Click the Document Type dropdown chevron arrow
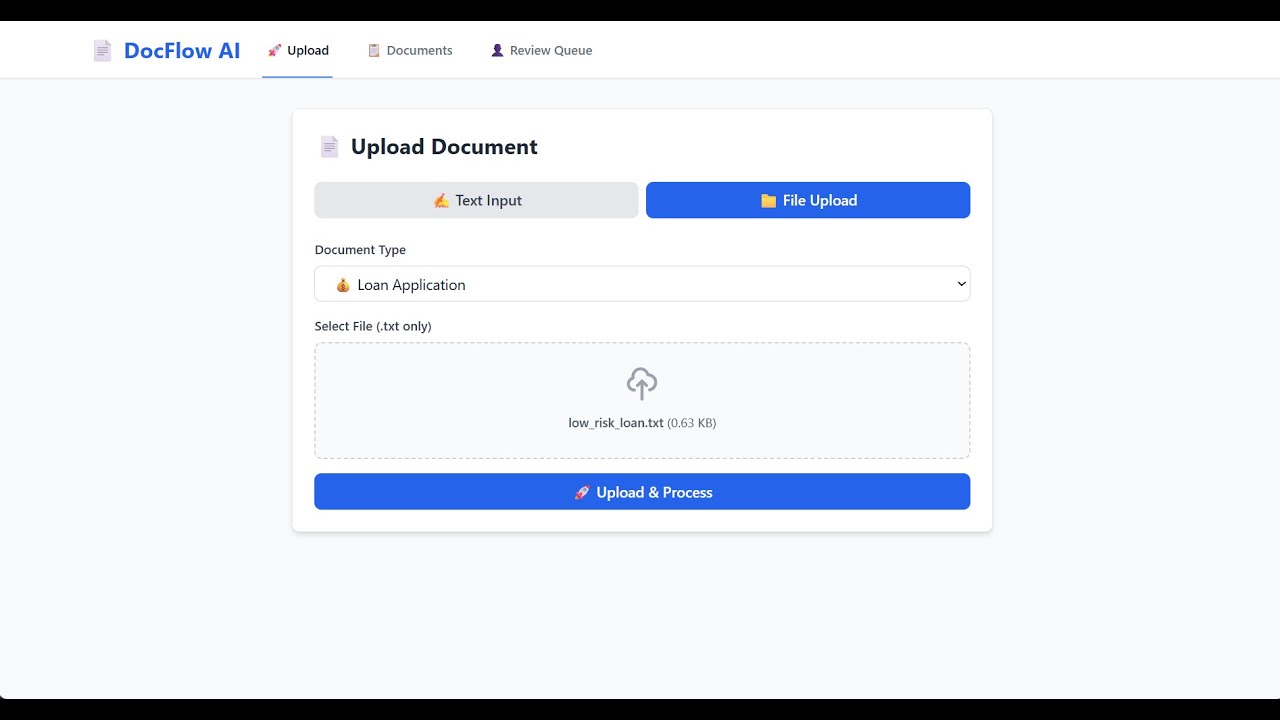Image resolution: width=1280 pixels, height=720 pixels. click(961, 284)
